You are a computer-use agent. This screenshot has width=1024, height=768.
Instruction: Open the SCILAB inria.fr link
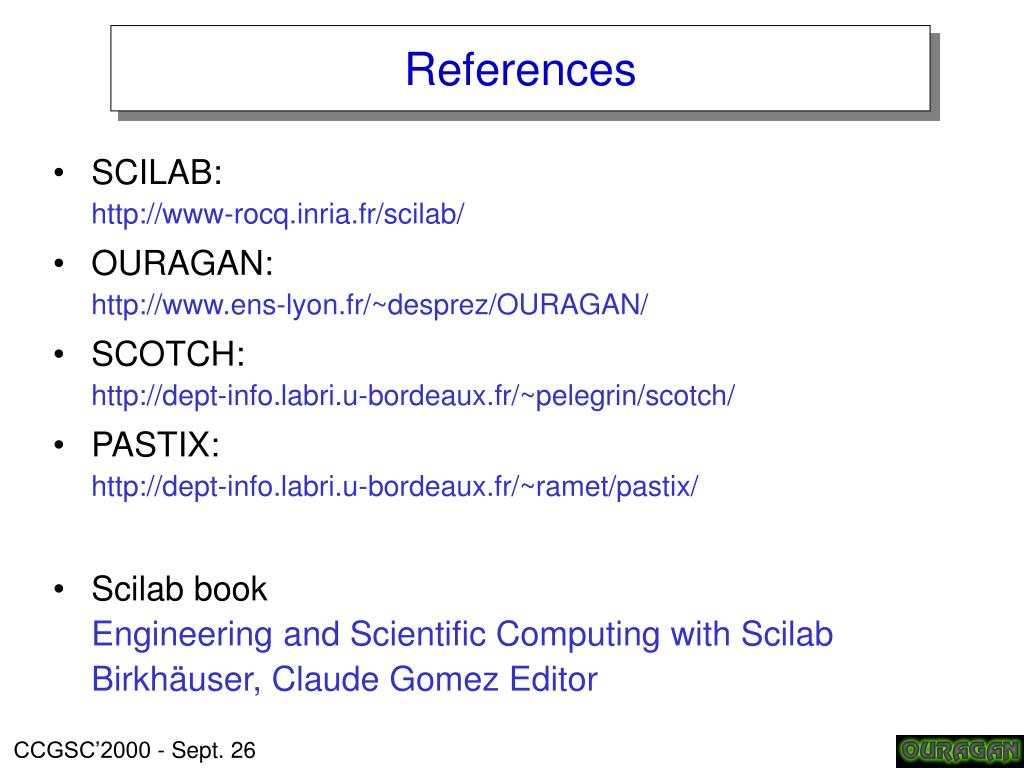point(278,214)
